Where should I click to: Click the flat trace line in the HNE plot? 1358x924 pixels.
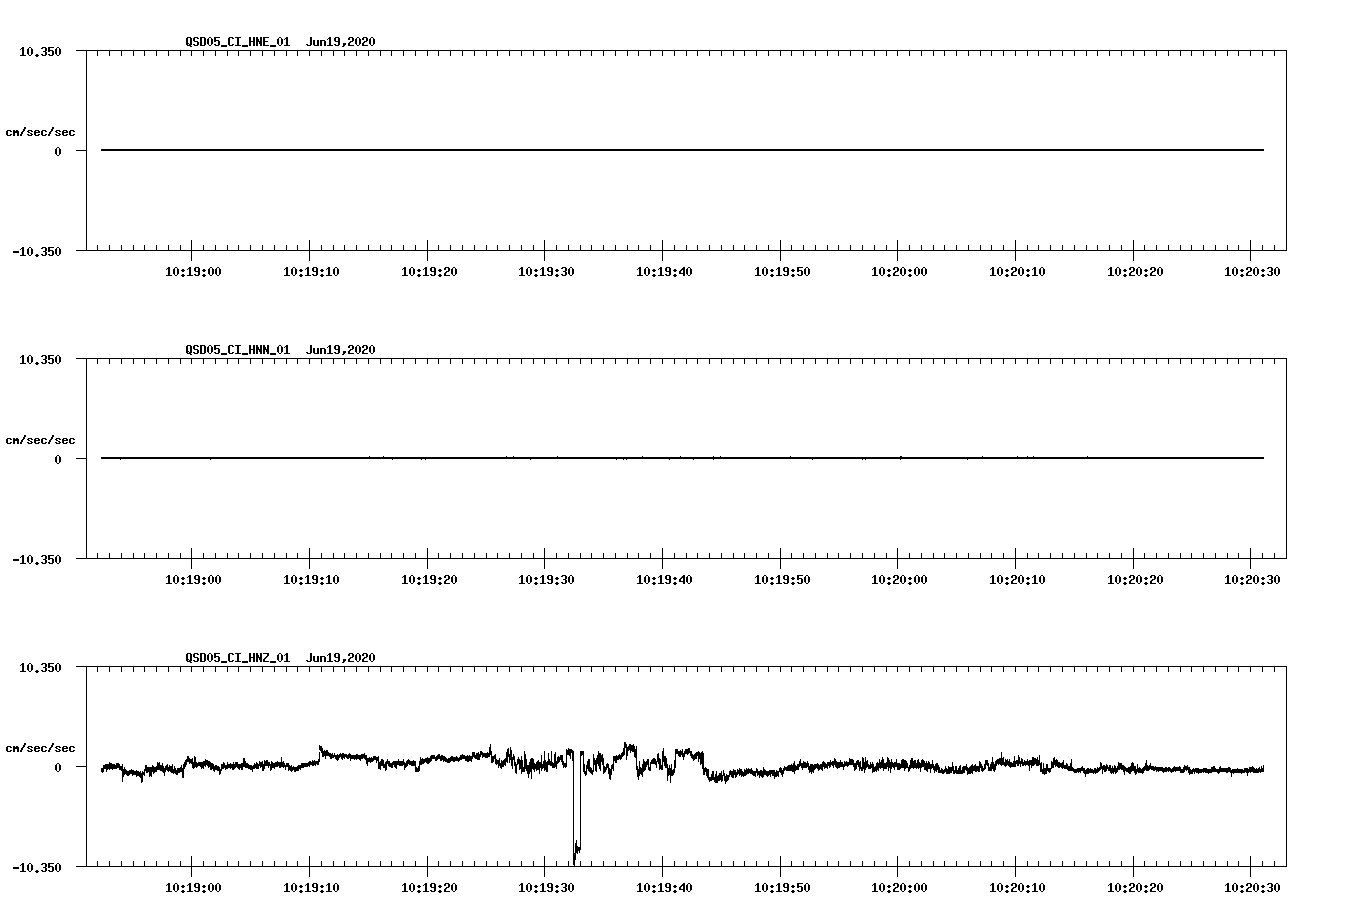coord(682,150)
